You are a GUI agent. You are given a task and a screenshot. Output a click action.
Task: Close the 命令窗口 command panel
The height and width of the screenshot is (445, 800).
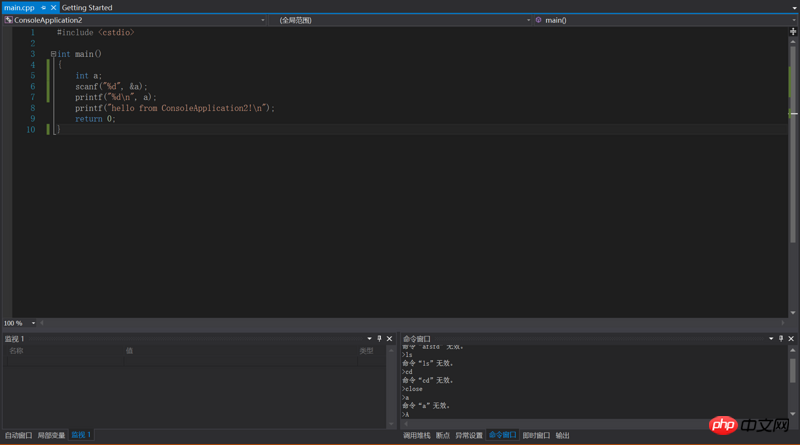(x=792, y=339)
